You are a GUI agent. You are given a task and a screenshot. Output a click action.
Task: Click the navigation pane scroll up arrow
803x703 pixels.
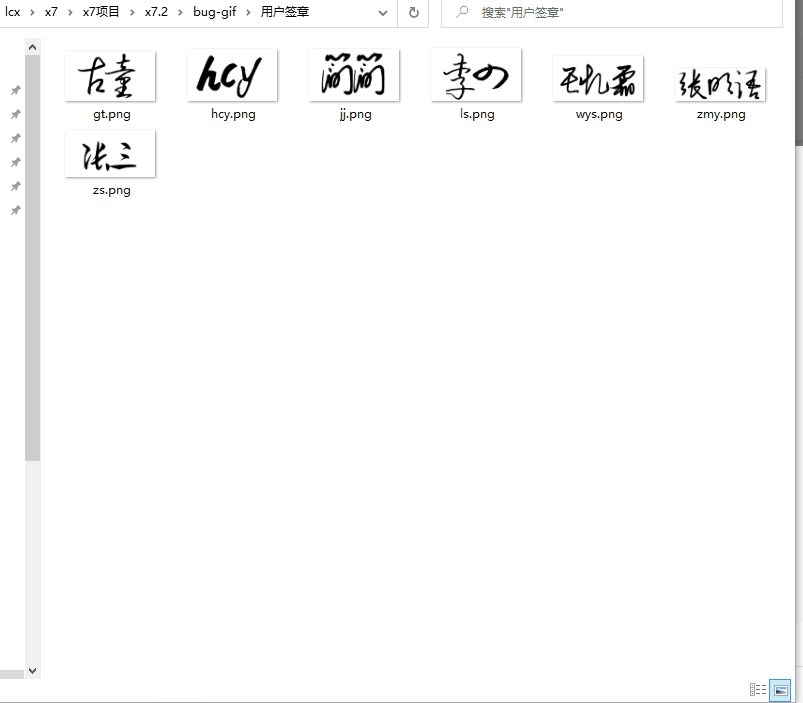(32, 48)
